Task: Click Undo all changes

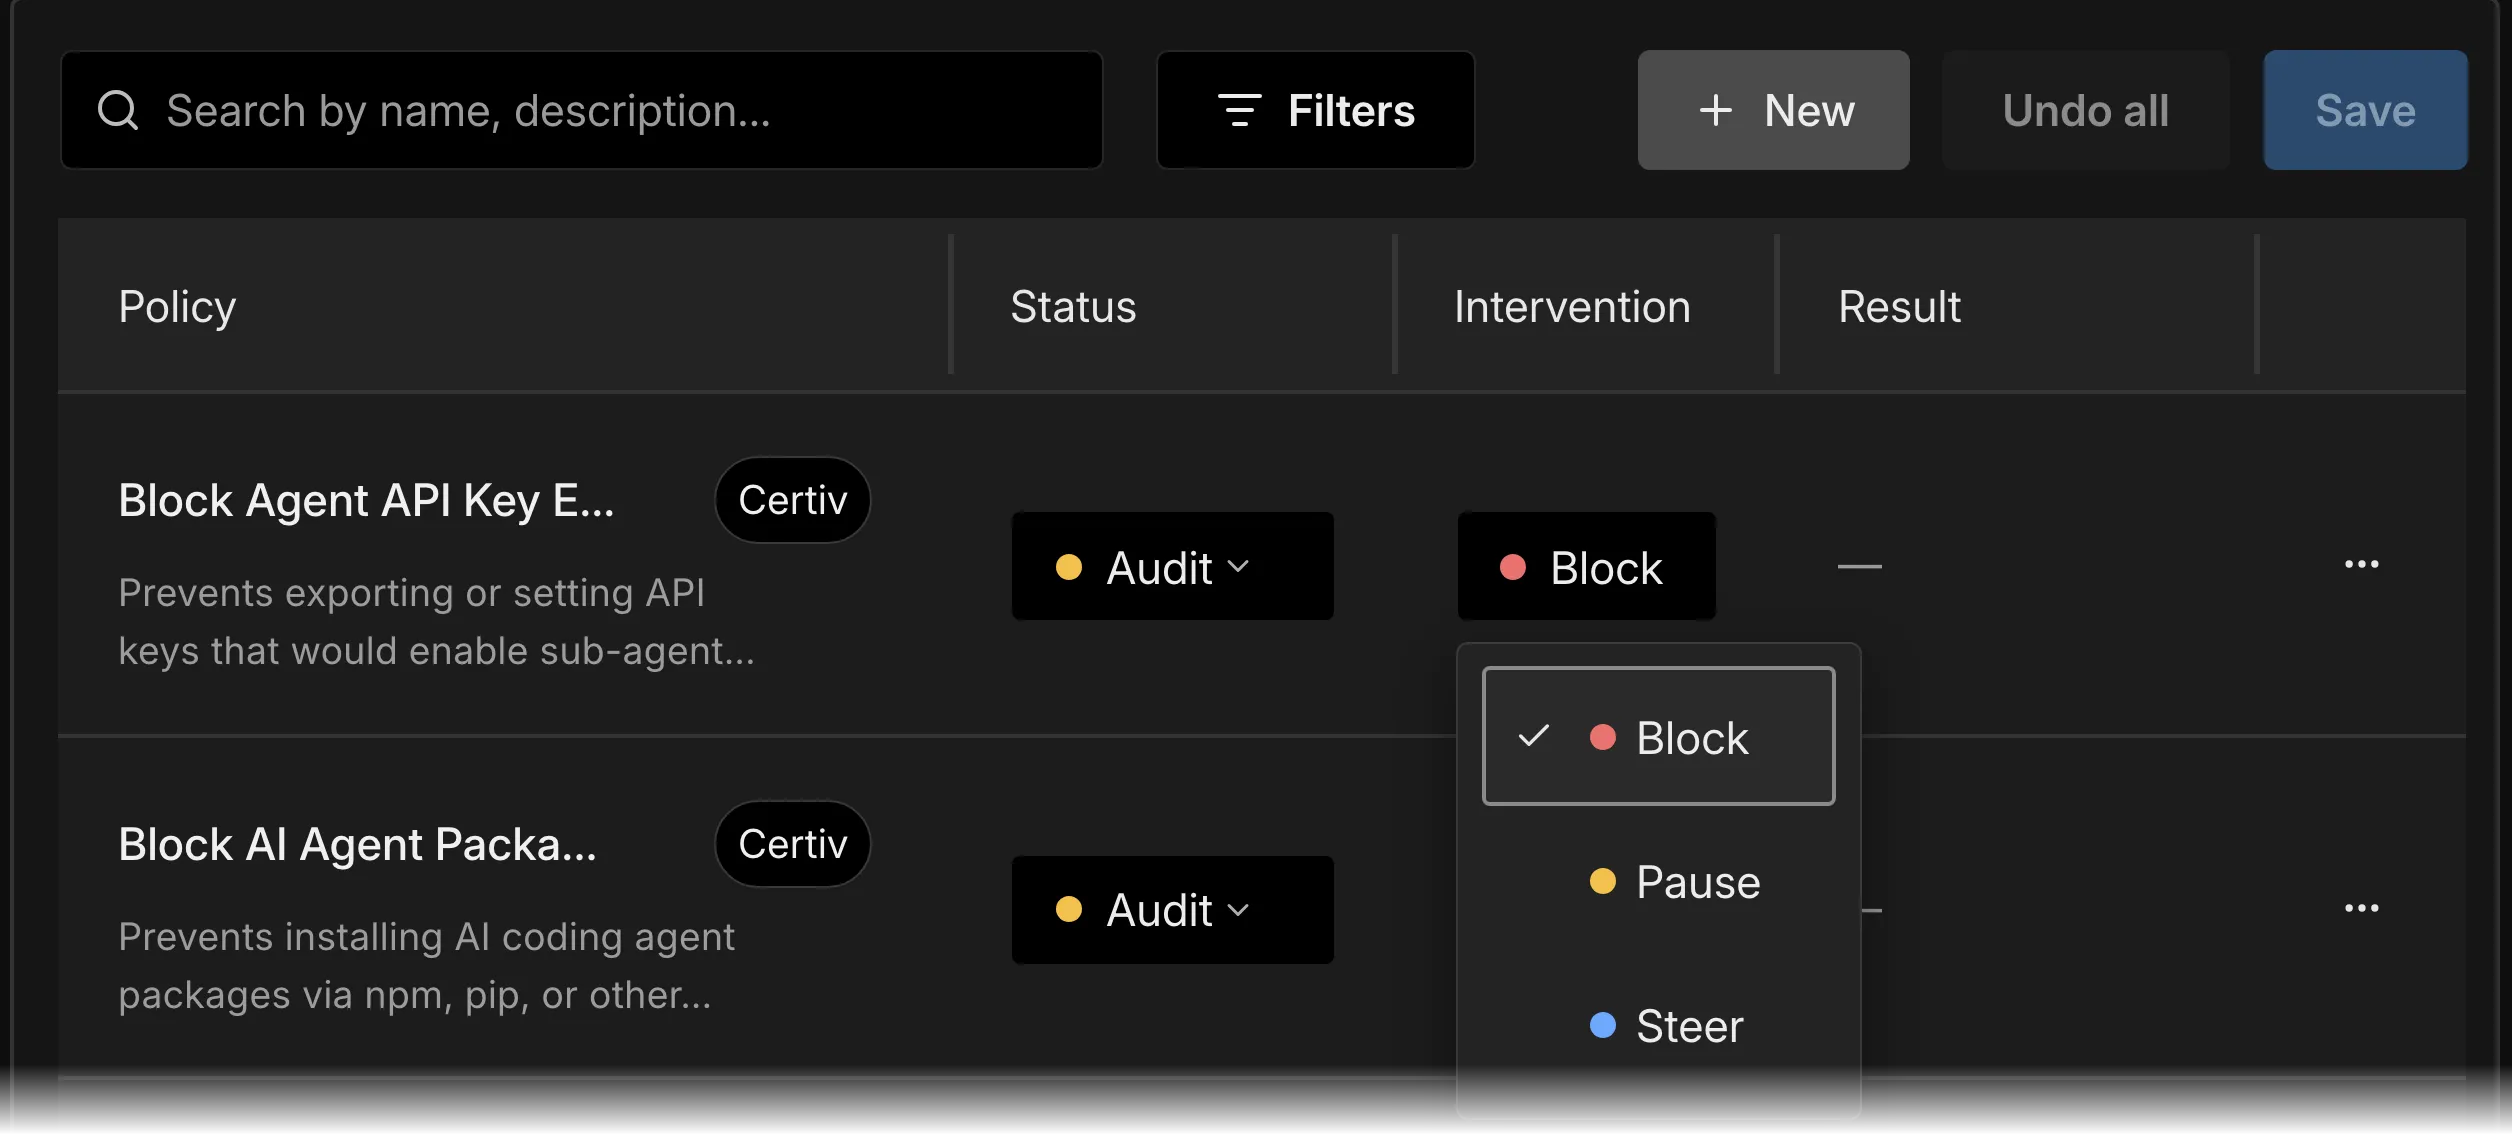Action: (2086, 110)
